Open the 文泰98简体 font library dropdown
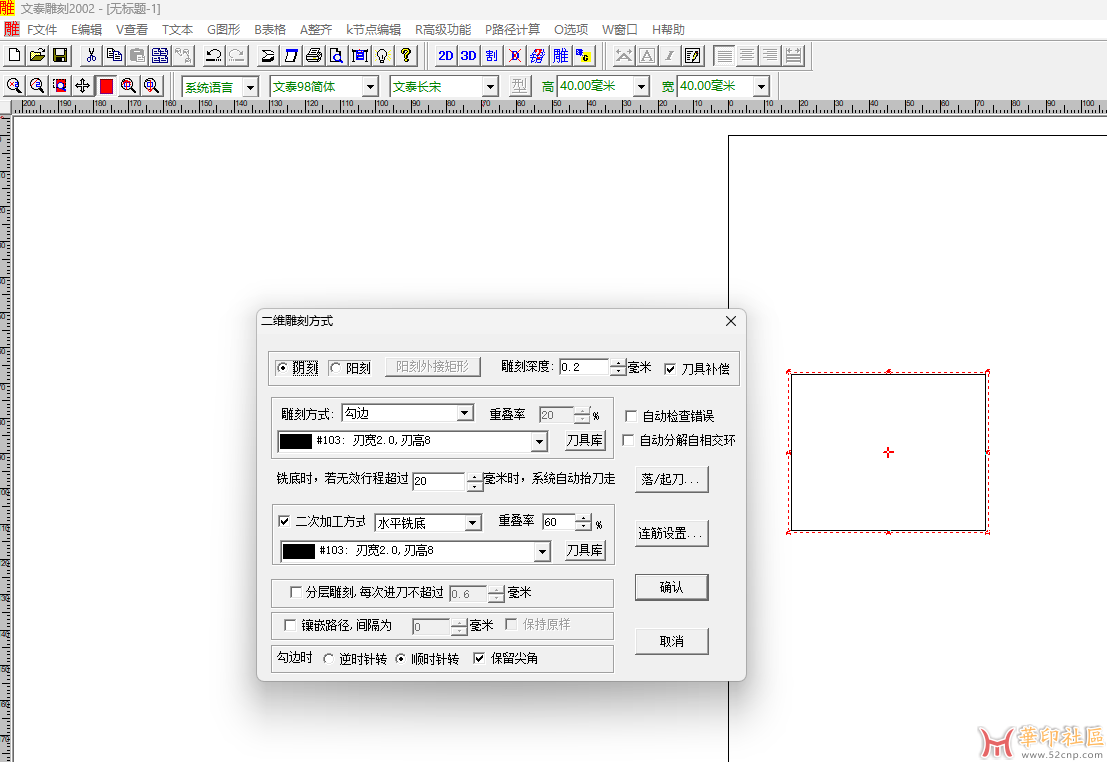Screen dimensions: 1107x762 370,87
